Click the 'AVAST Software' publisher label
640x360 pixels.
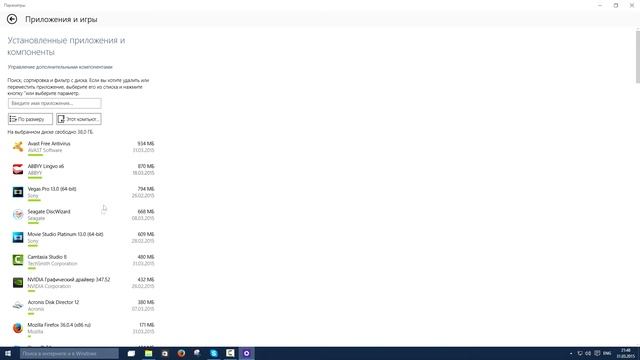click(45, 150)
